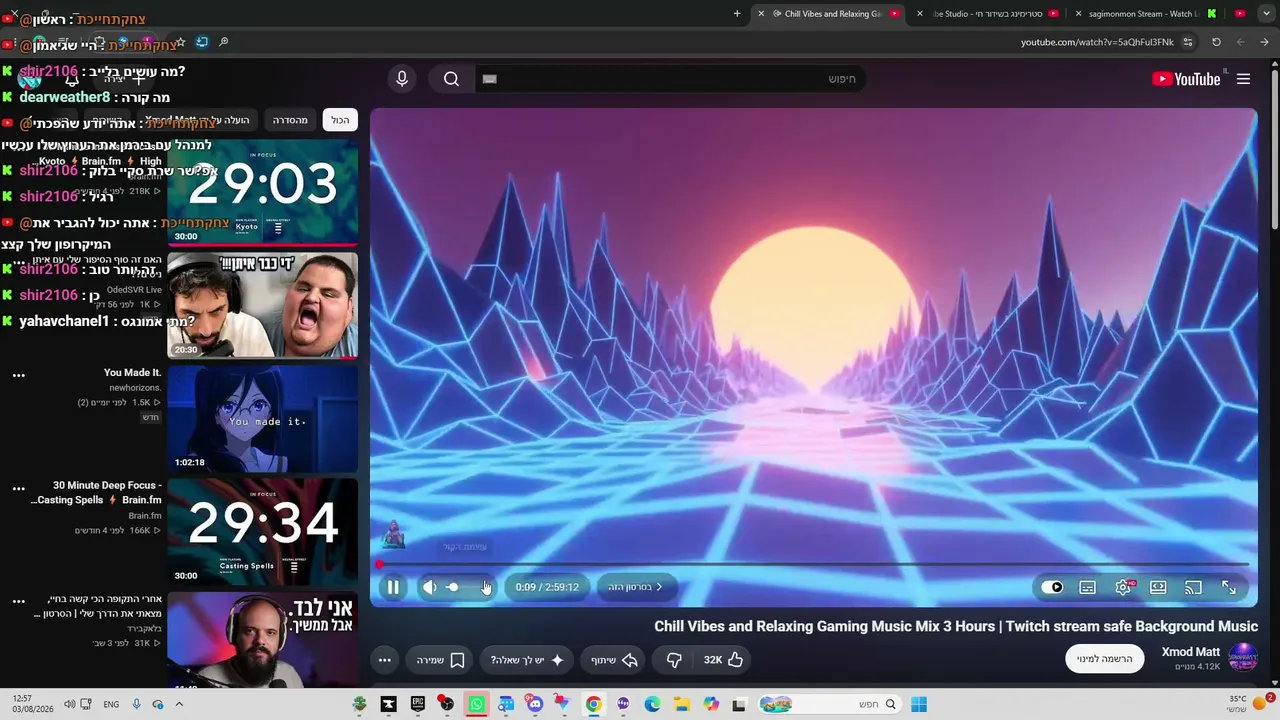This screenshot has width=1280, height=720.
Task: Open WhatsApp from the taskbar
Action: point(476,704)
